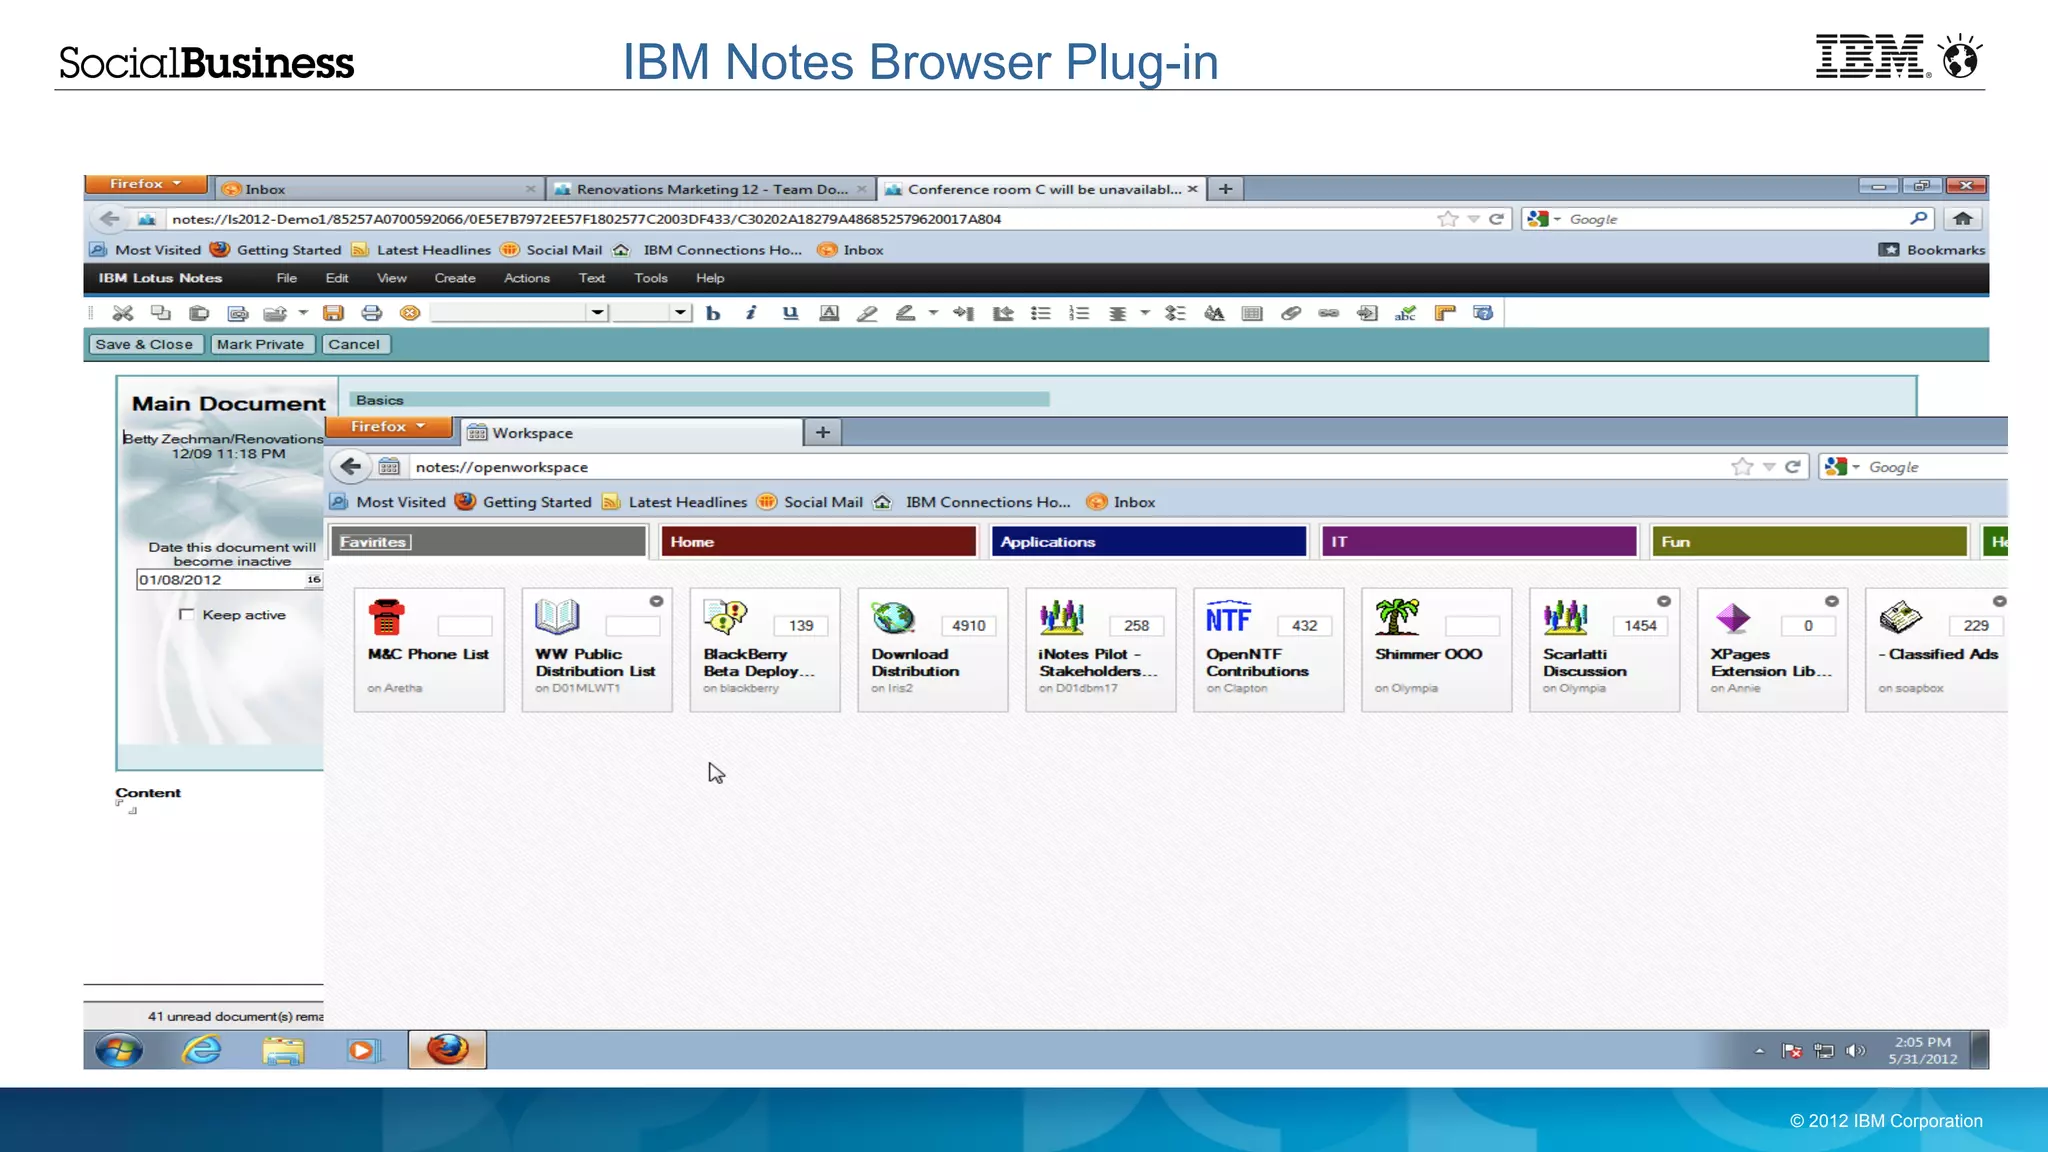This screenshot has width=2048, height=1152.
Task: Click the inactive date field 01/08/2012
Action: 220,580
